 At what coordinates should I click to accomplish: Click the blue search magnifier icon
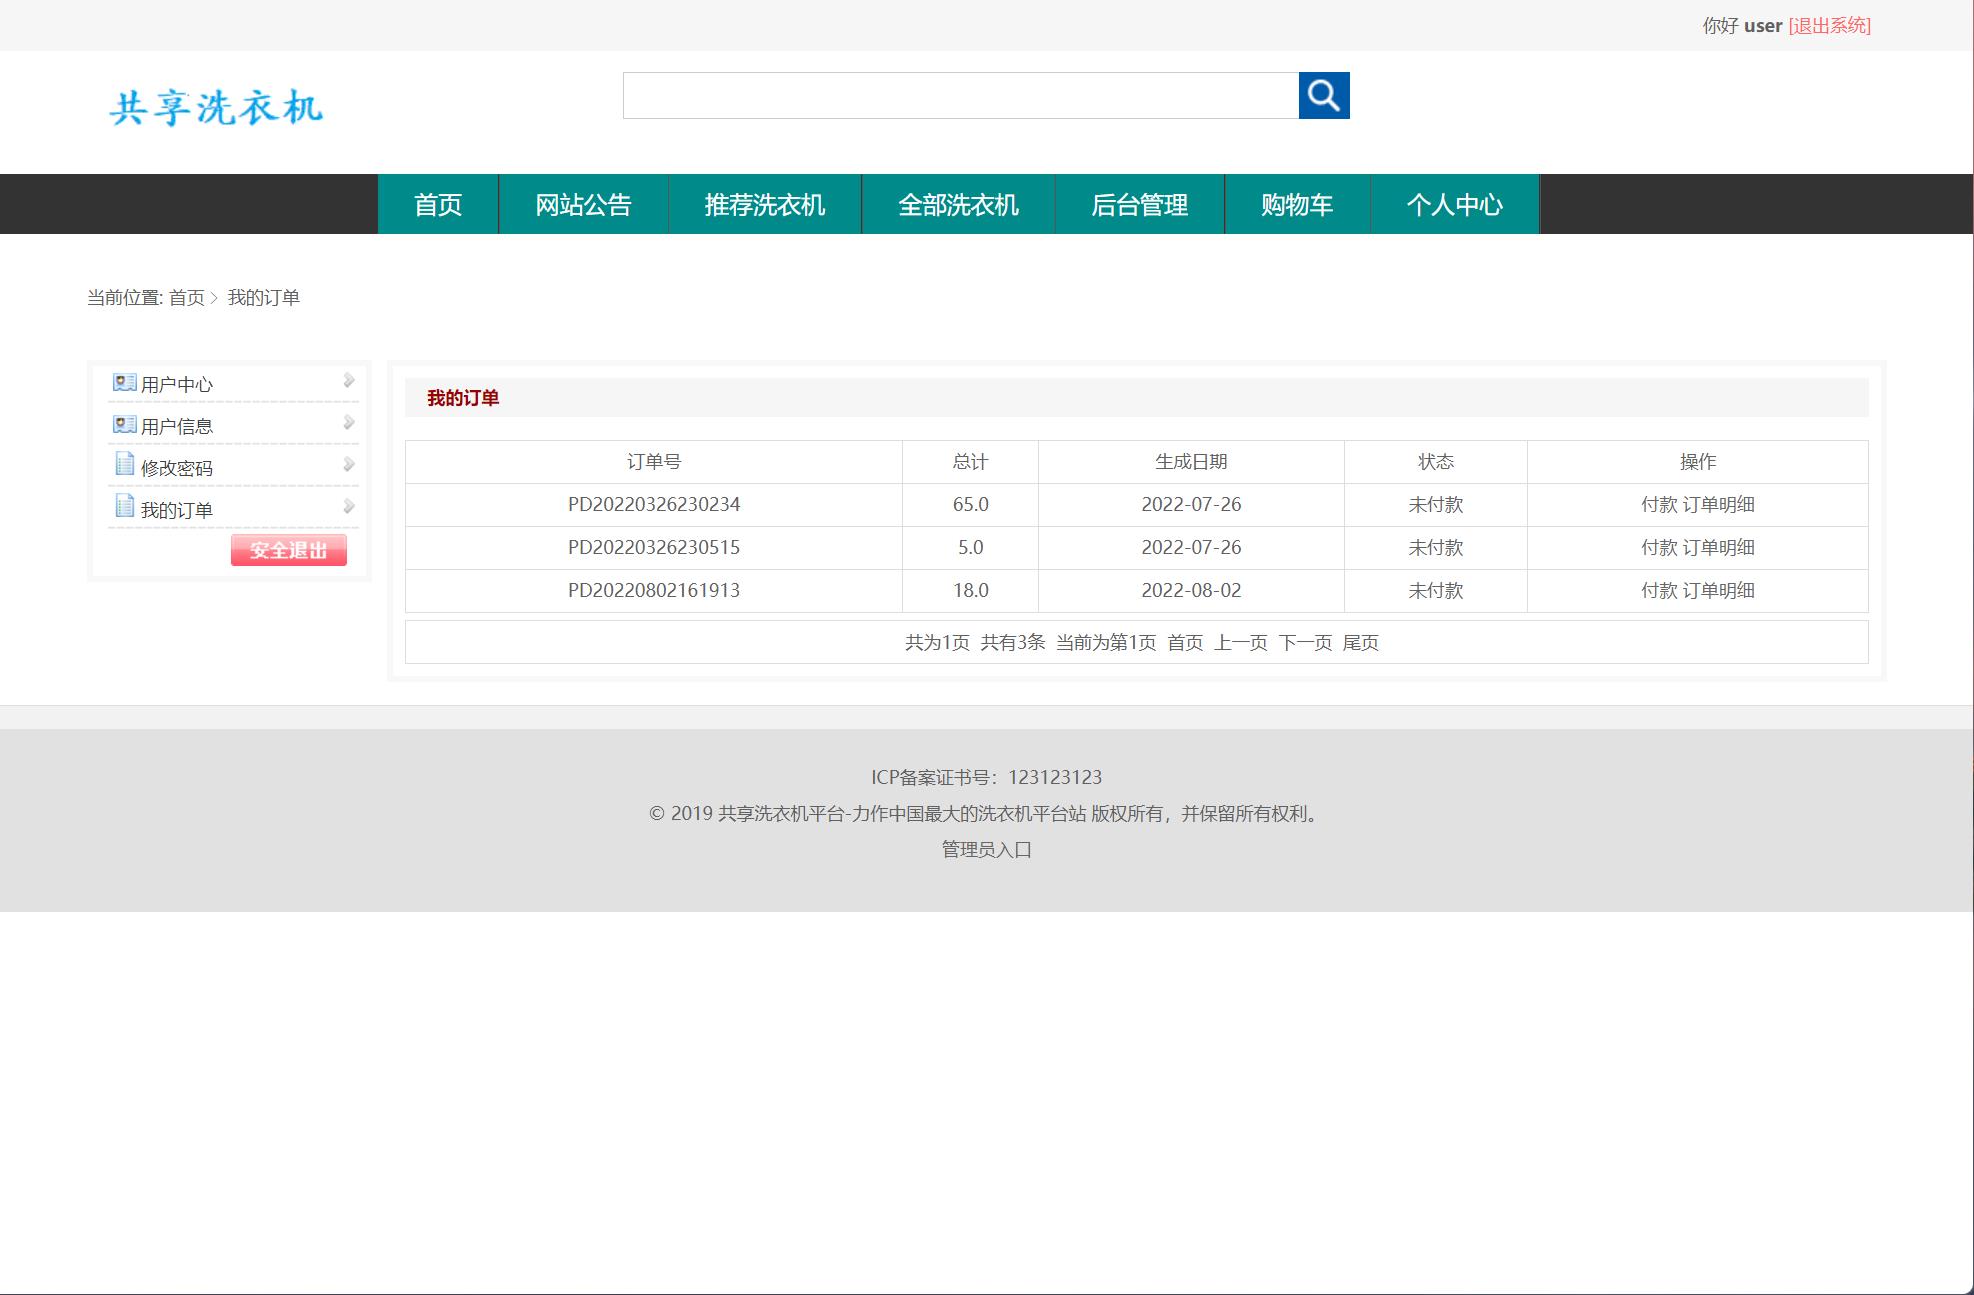click(x=1324, y=96)
